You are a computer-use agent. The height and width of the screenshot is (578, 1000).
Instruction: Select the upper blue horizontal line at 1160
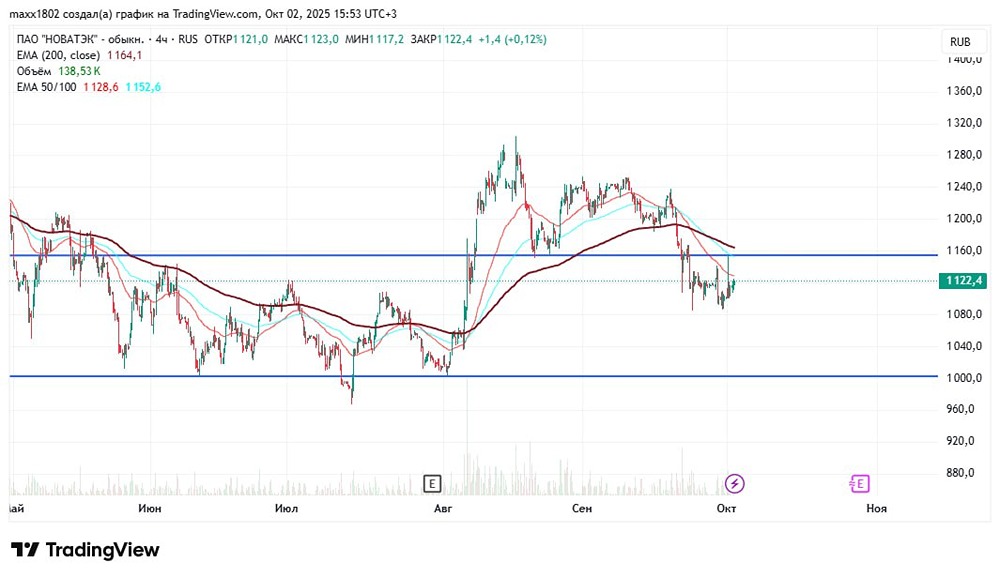click(x=473, y=255)
